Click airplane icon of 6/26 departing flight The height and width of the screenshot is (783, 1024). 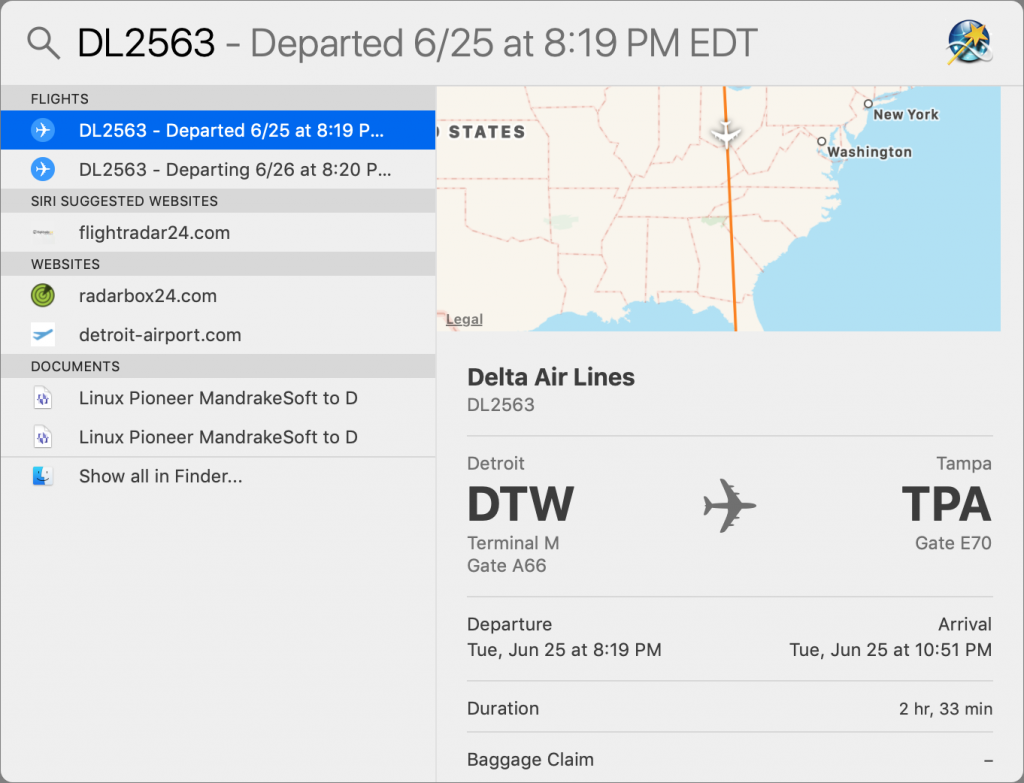coord(43,169)
